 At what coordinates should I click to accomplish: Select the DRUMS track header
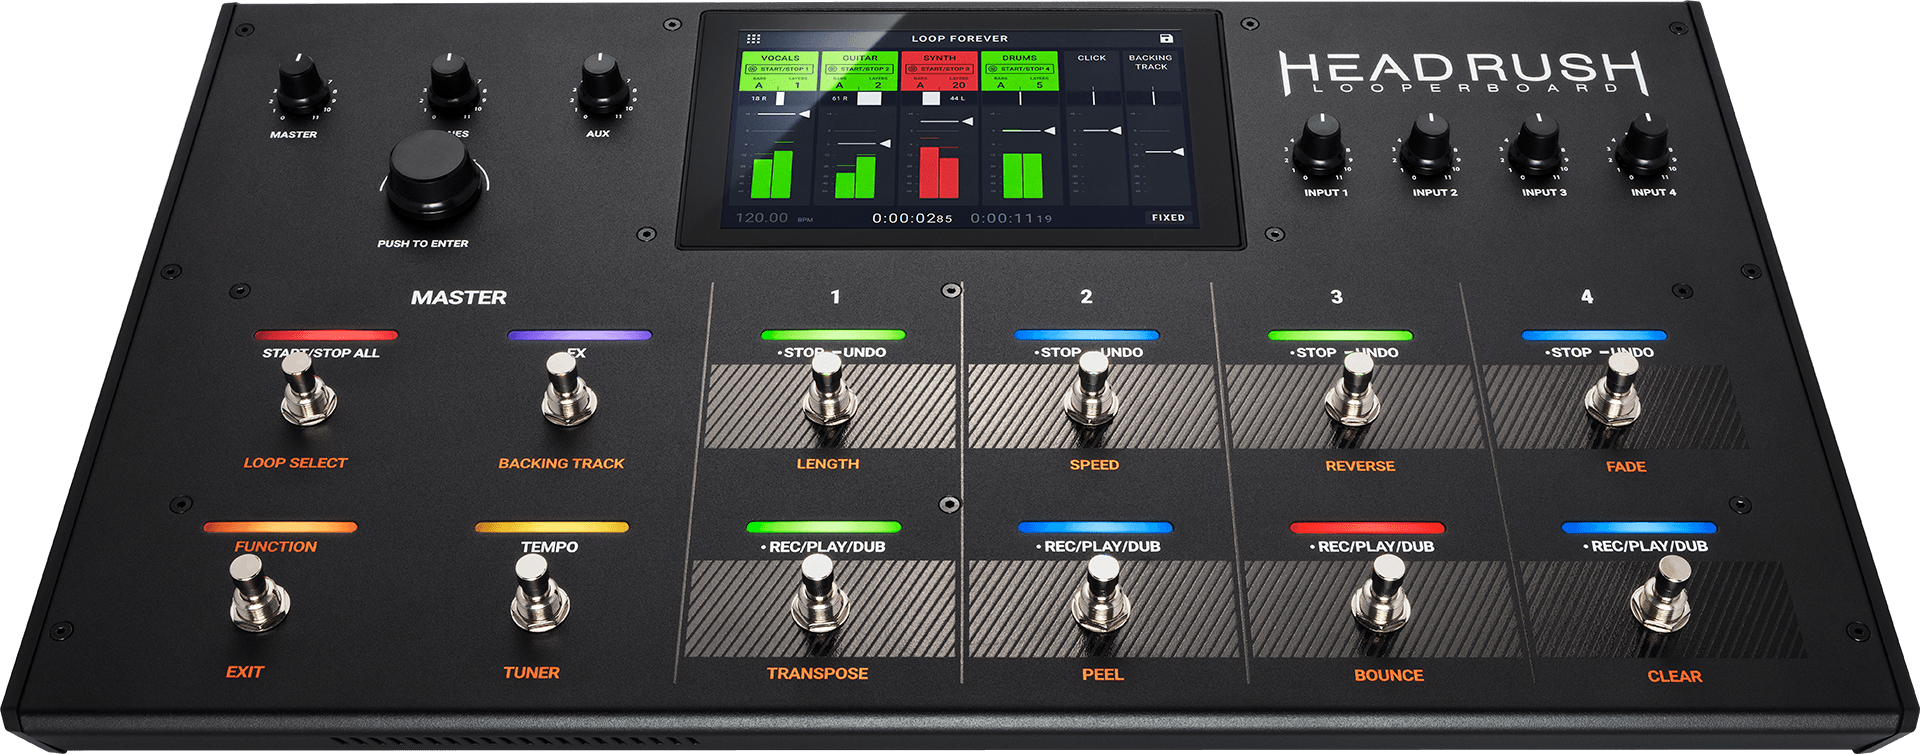point(1020,58)
